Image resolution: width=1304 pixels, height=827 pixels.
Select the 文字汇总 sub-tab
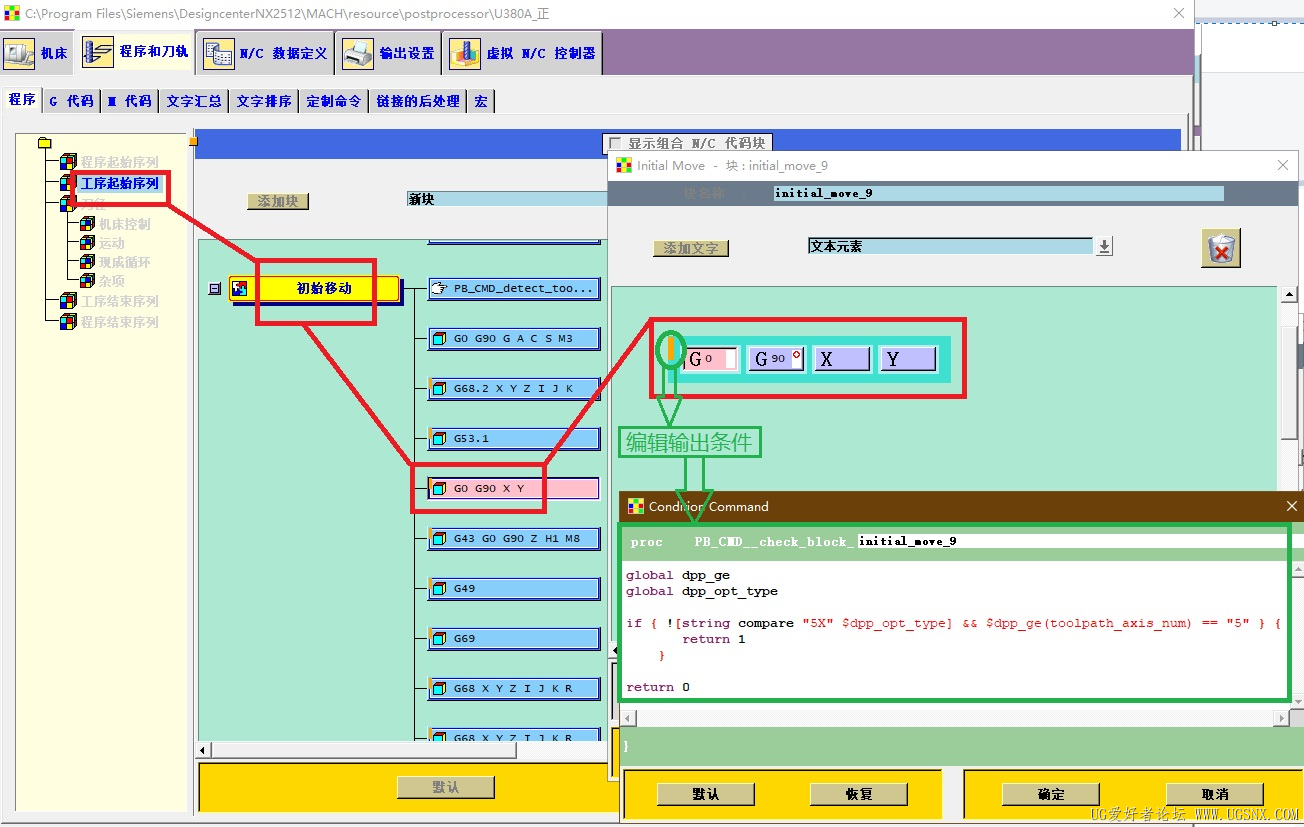pyautogui.click(x=194, y=101)
